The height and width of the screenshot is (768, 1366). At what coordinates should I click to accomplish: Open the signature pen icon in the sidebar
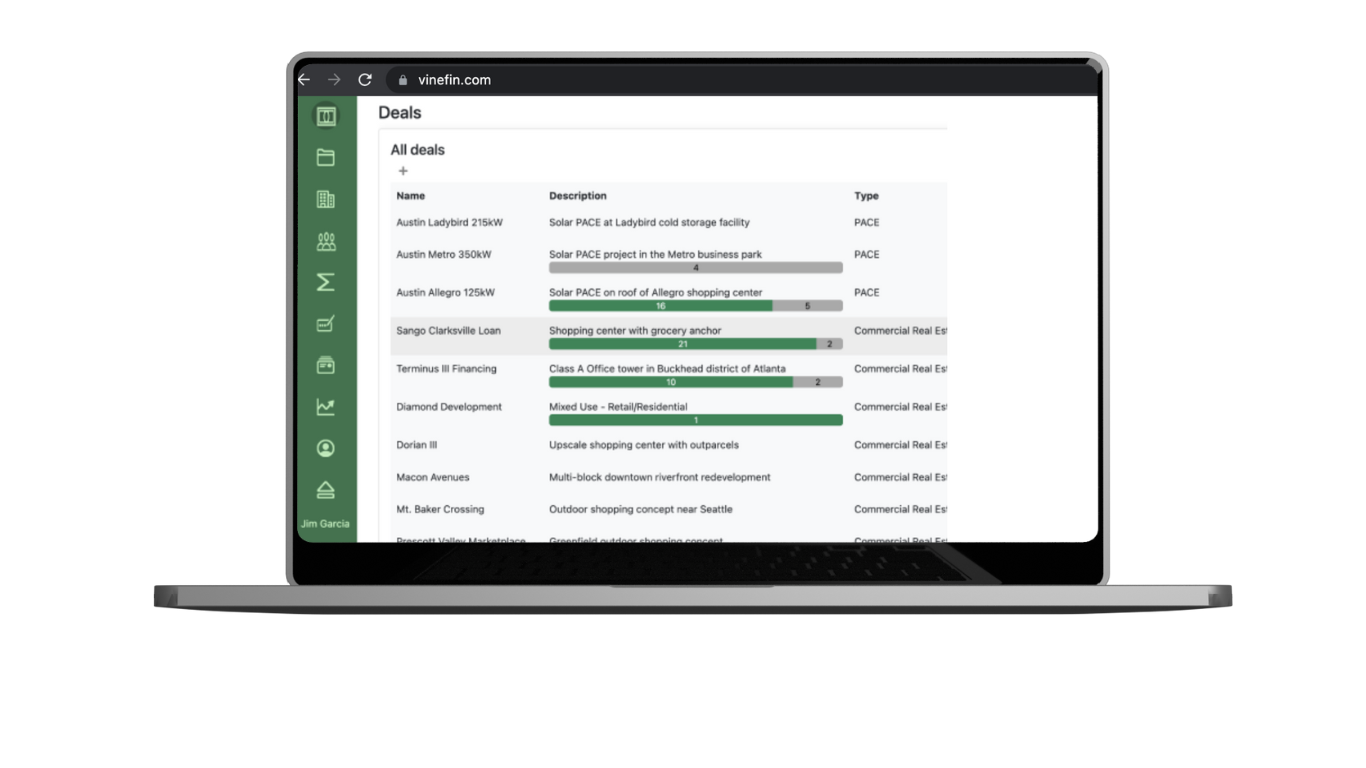[326, 324]
